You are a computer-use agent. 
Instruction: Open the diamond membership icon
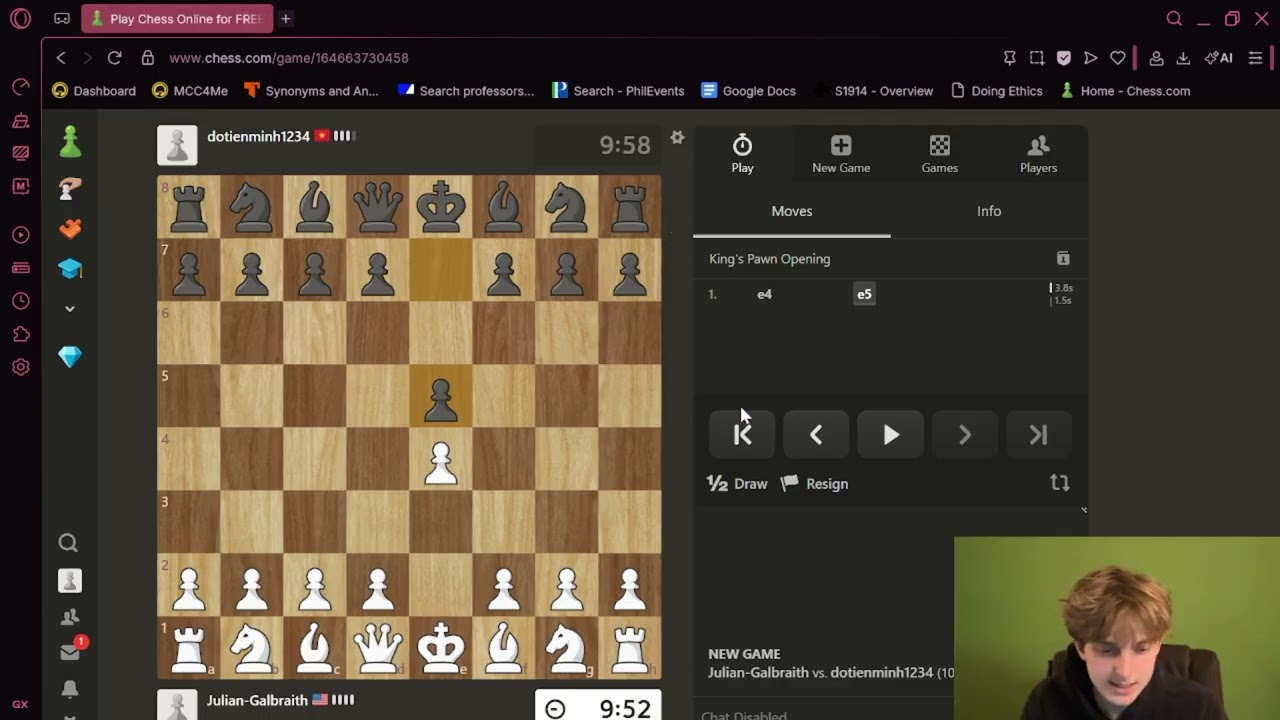(70, 357)
